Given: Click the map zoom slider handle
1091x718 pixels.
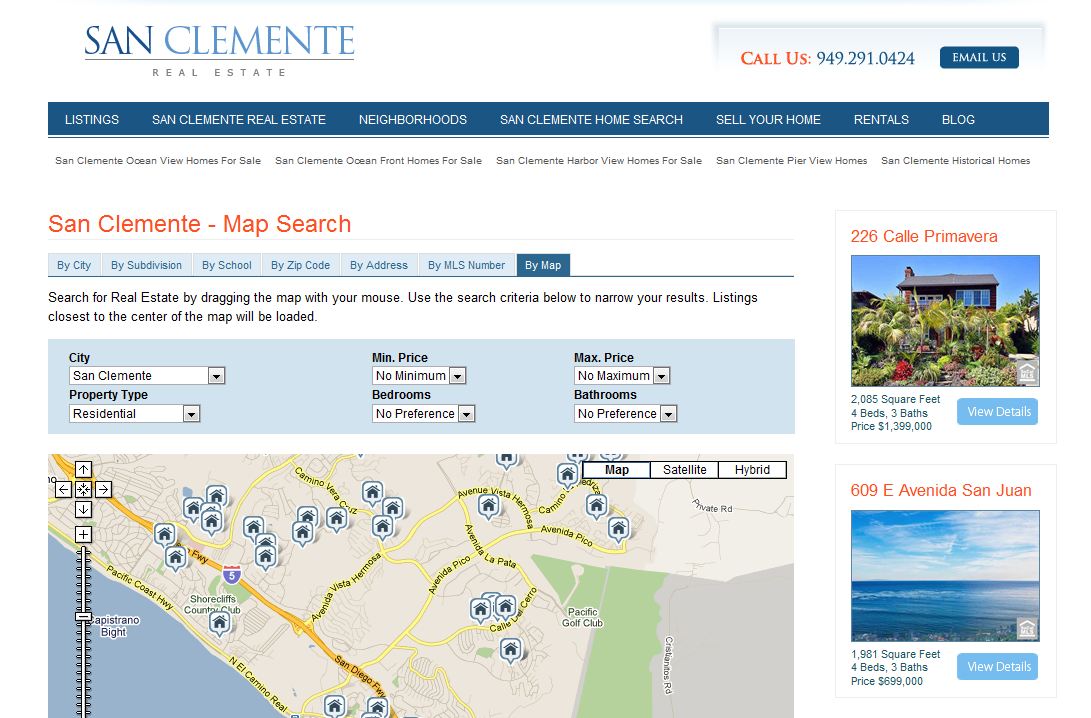Looking at the screenshot, I should [84, 617].
